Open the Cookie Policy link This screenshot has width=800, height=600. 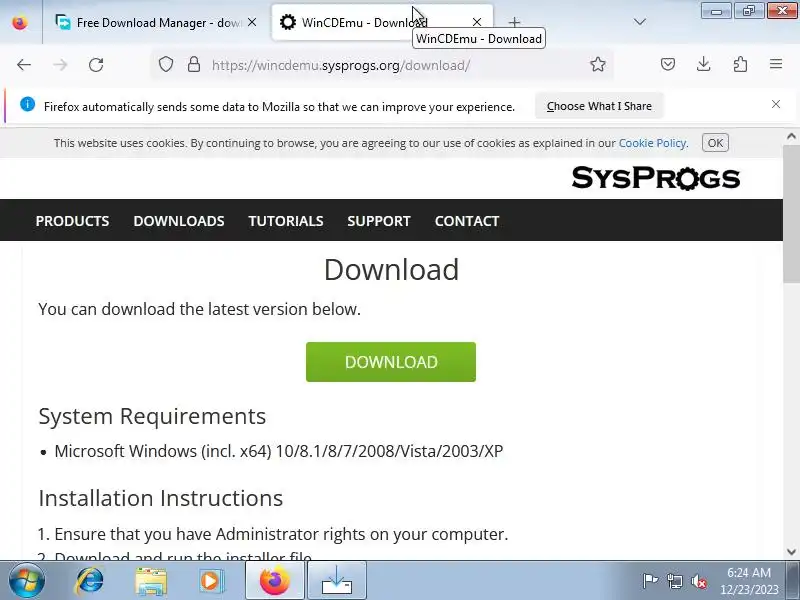coord(653,143)
